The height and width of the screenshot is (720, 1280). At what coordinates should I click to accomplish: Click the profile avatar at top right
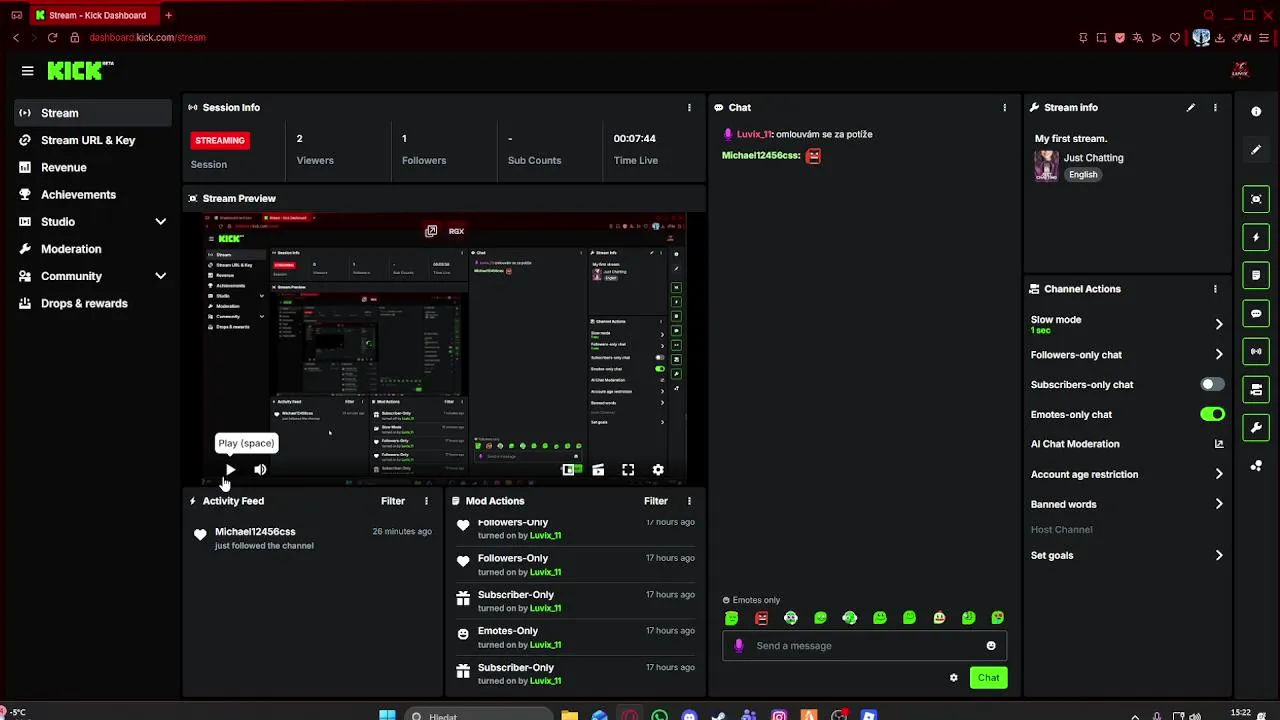click(1240, 70)
